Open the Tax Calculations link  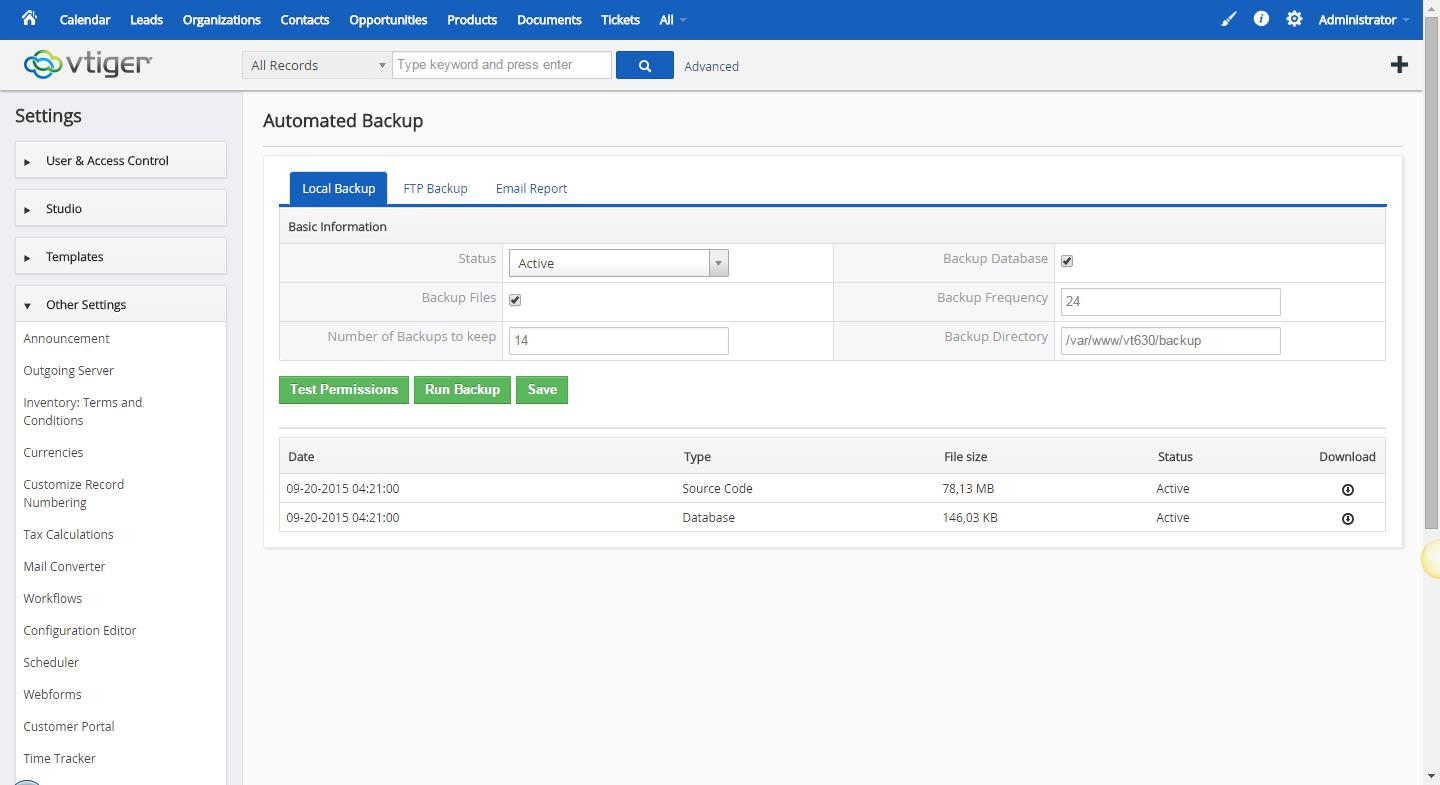coord(69,535)
